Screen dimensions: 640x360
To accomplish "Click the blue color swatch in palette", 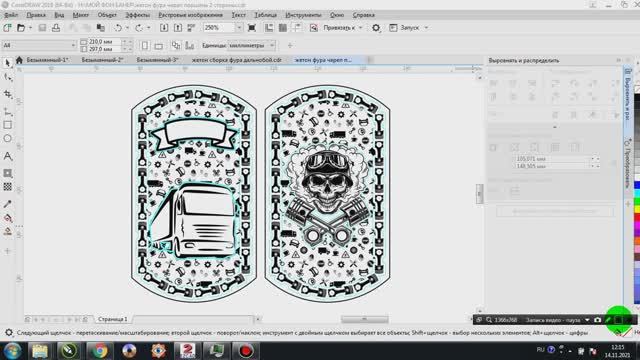I will tap(637, 185).
